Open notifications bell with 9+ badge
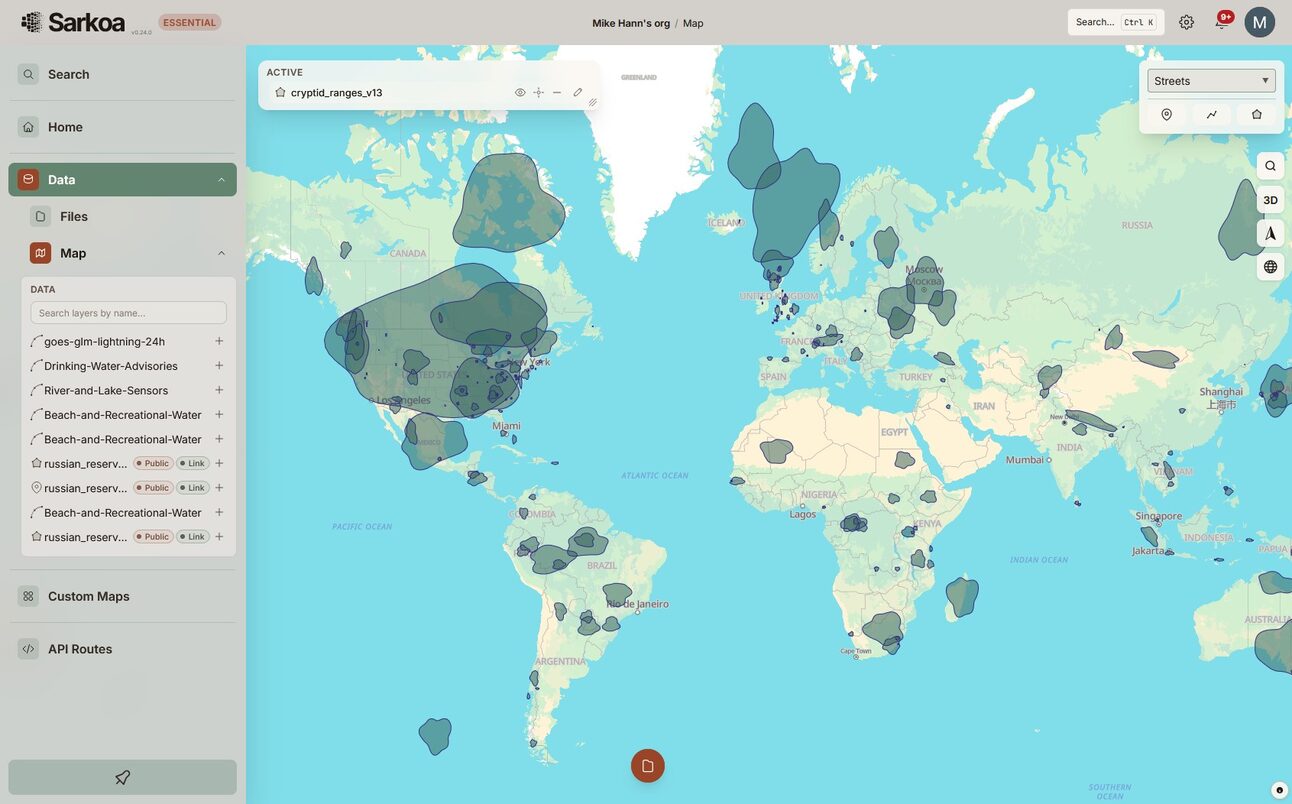1292x804 pixels. pos(1221,22)
